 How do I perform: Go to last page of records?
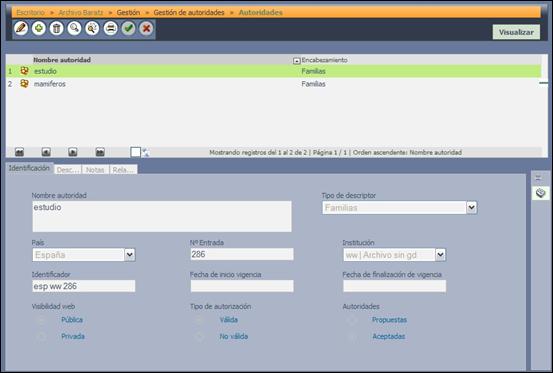[x=100, y=152]
